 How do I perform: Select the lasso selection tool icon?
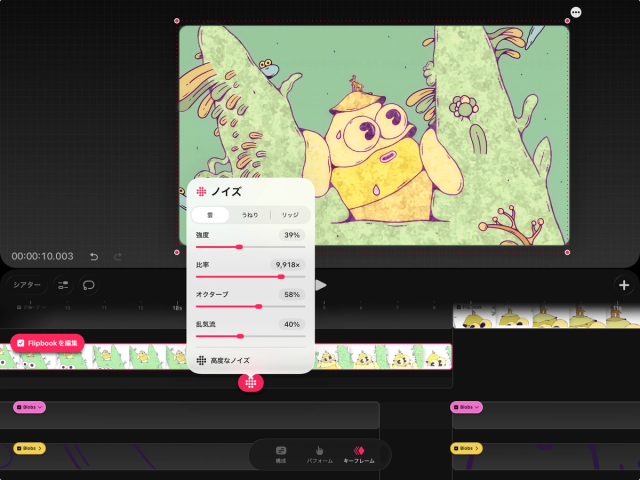click(x=89, y=285)
